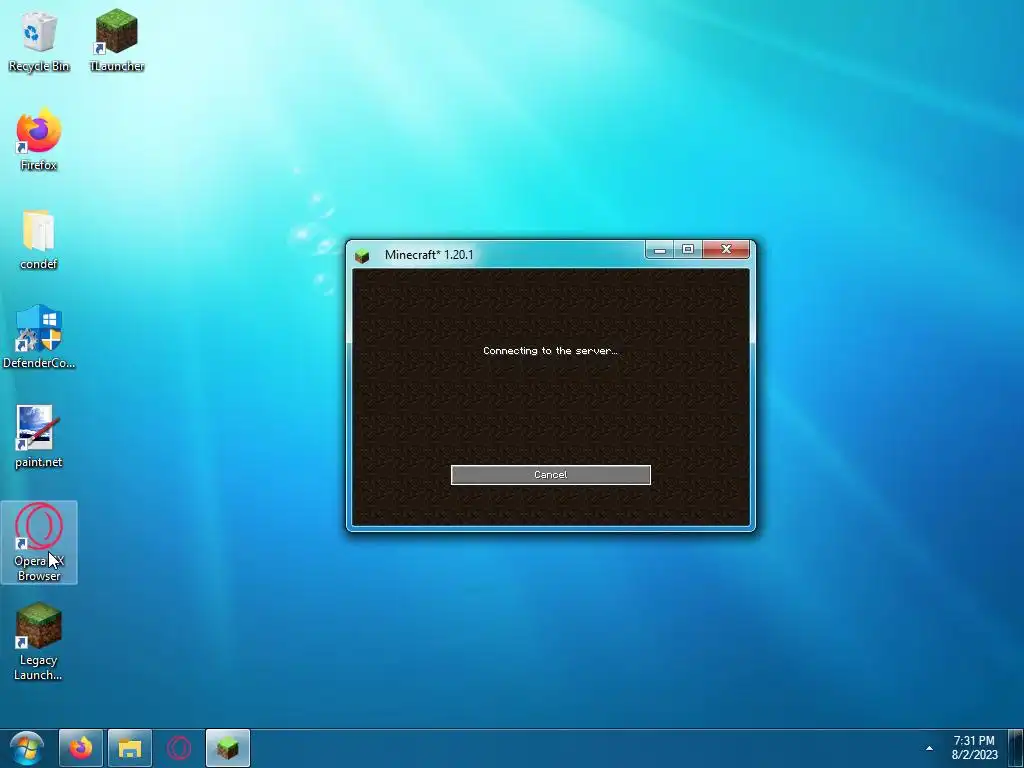
Task: Select the DefenderControl desktop shortcut
Action: (39, 338)
